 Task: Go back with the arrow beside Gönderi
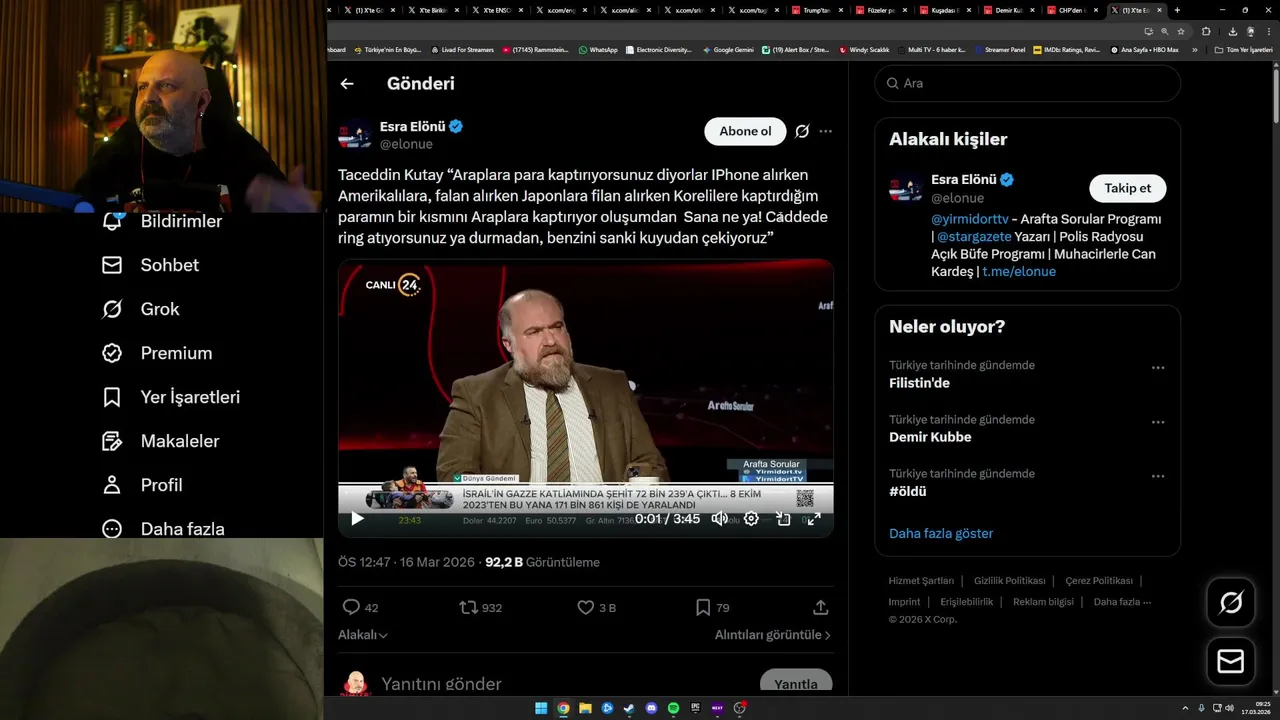347,84
